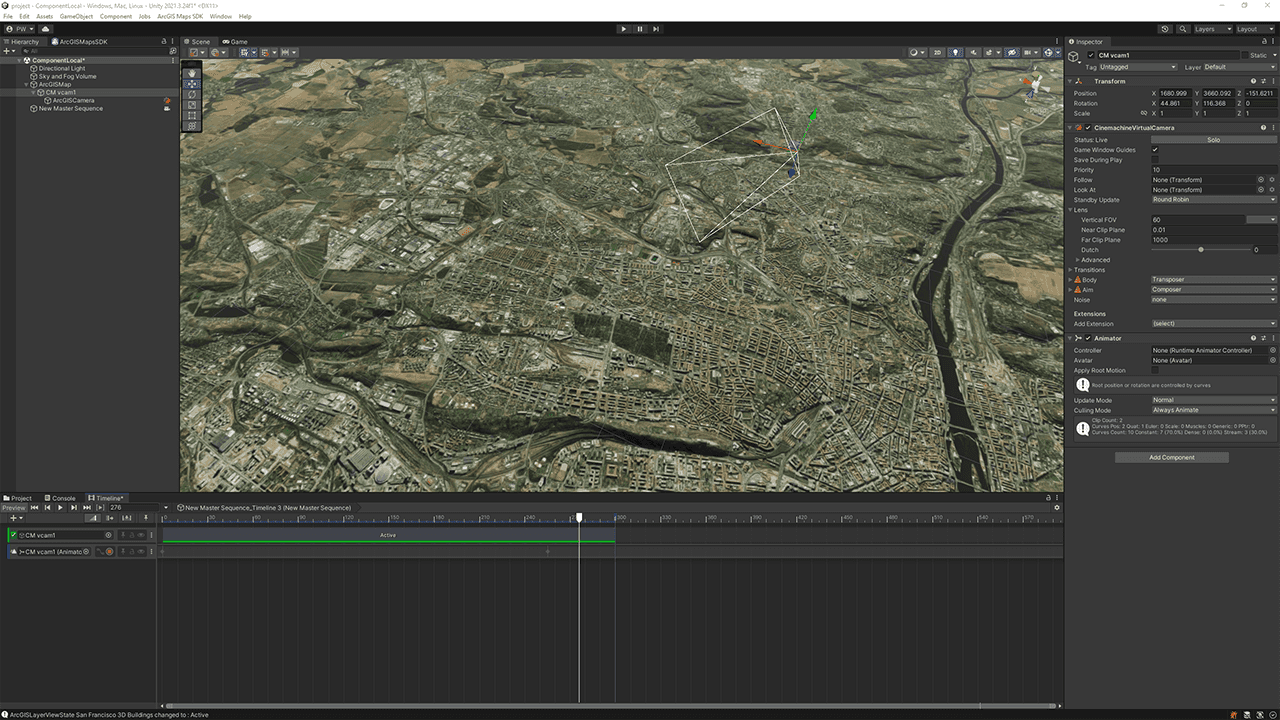Click the Add Component button
Viewport: 1280px width, 720px height.
point(1171,457)
